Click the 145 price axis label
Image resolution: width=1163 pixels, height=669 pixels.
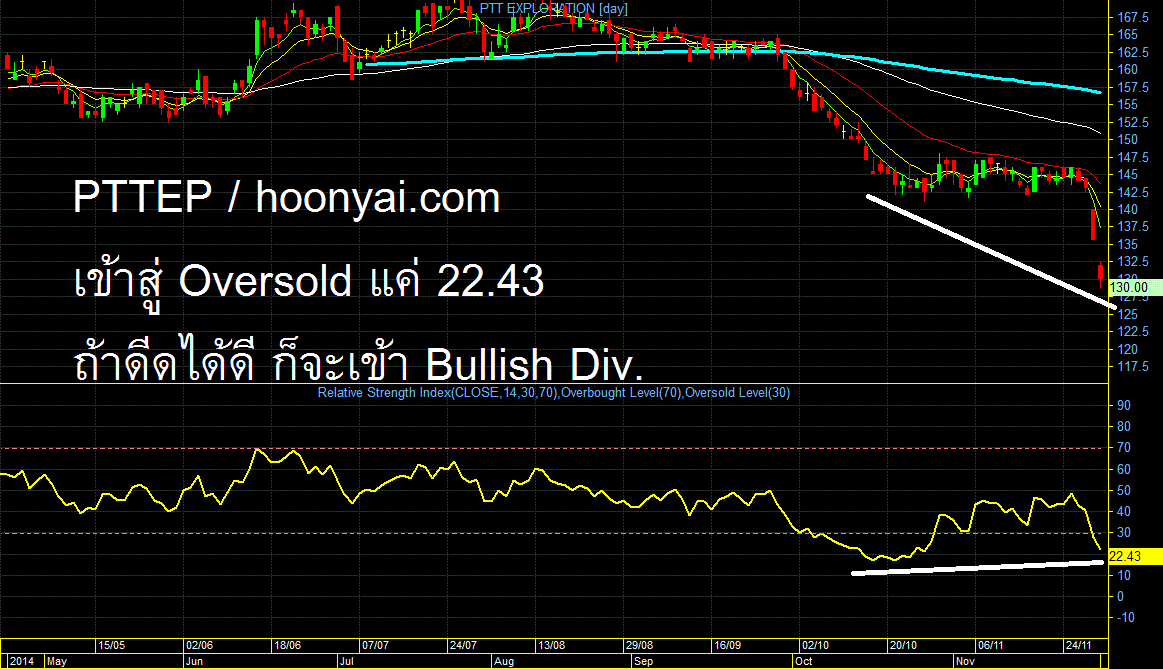[1127, 174]
